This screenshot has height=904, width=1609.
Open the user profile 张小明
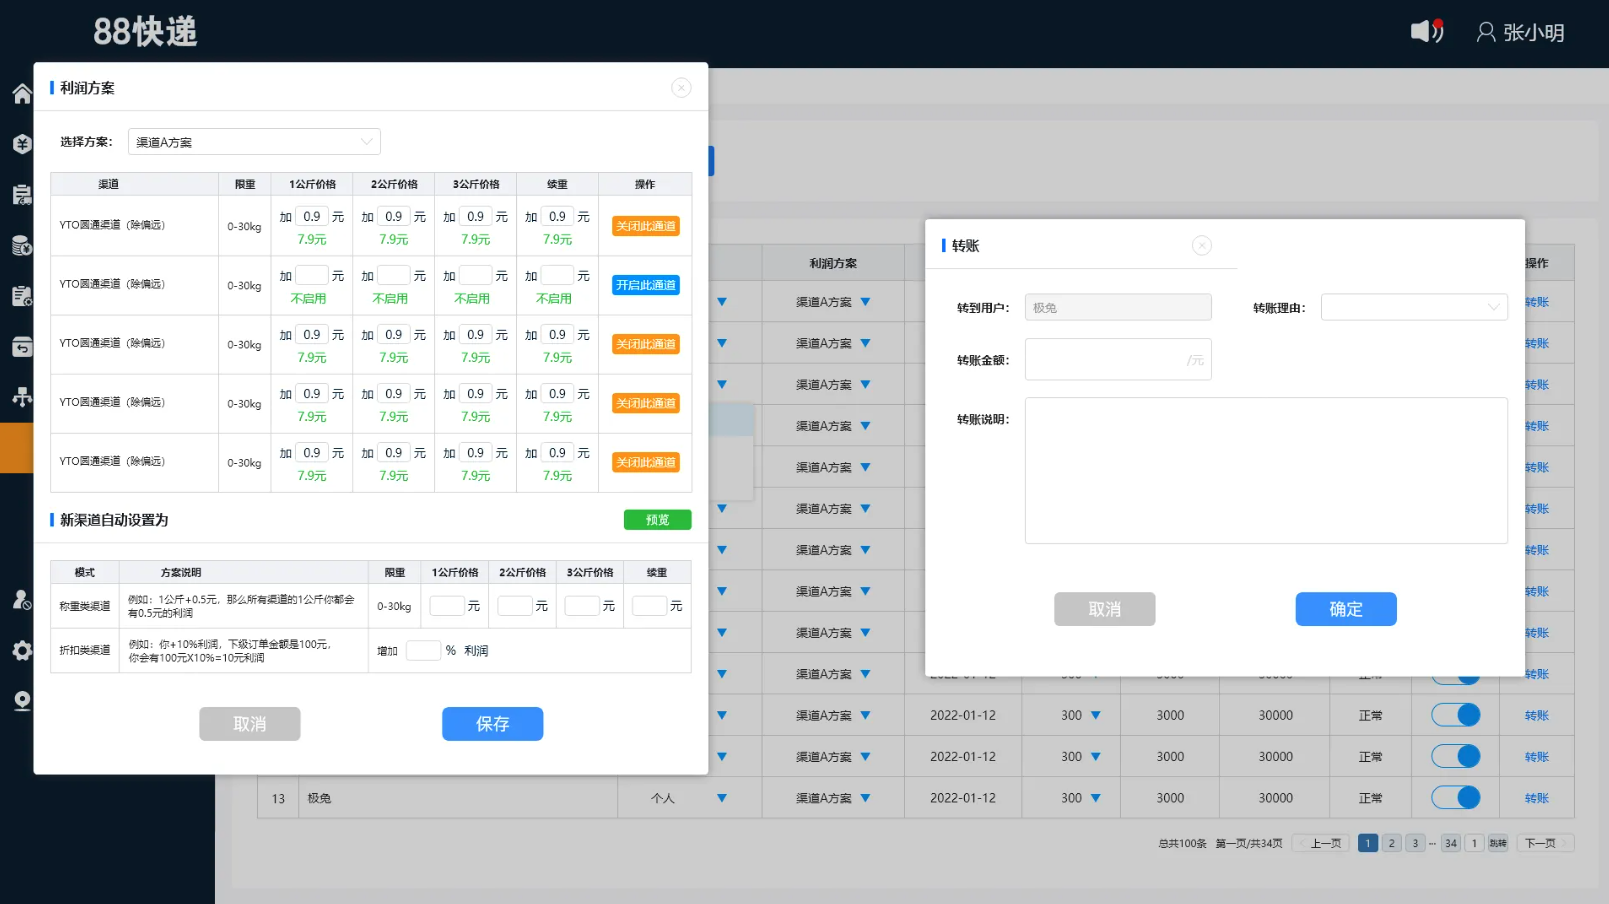(x=1520, y=32)
